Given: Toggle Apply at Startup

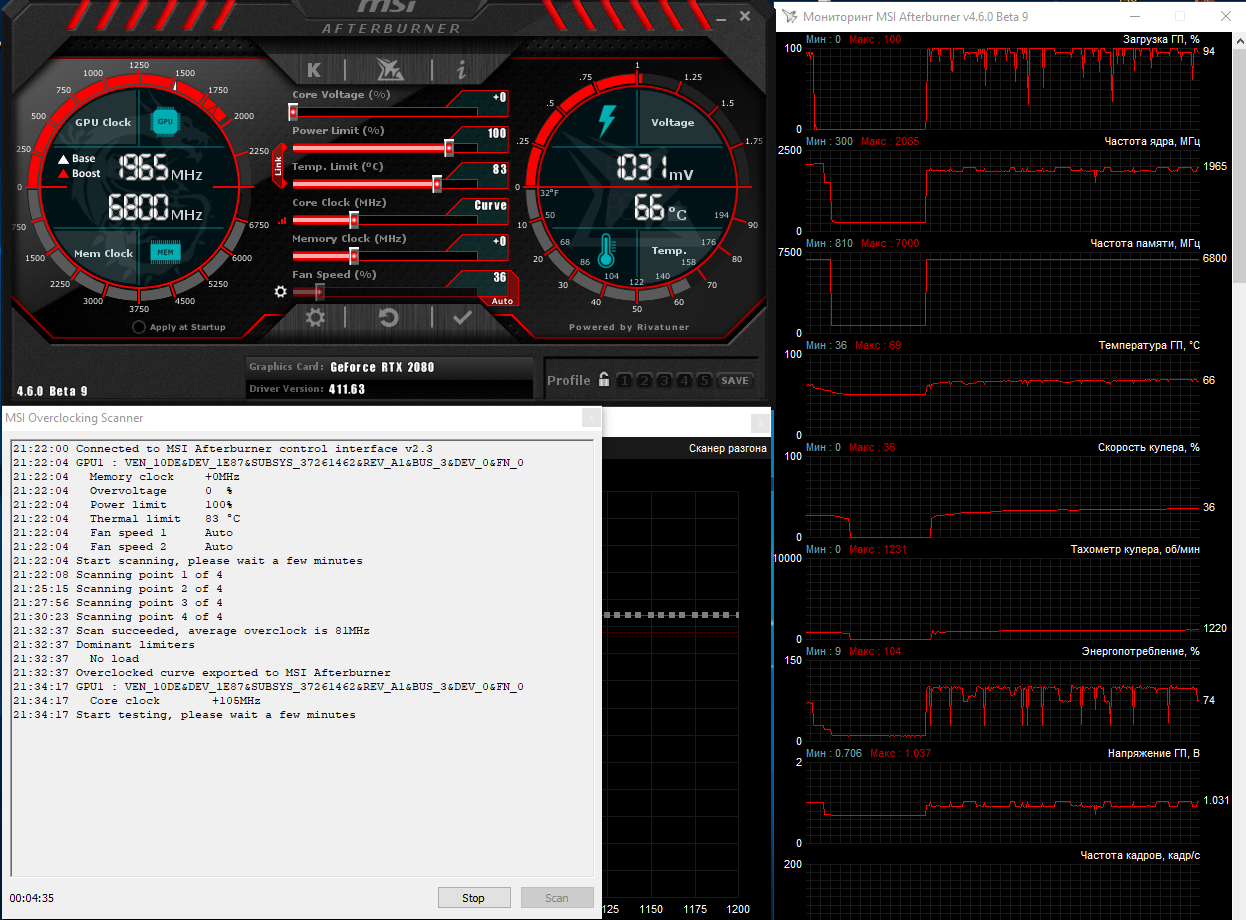Looking at the screenshot, I should click(x=139, y=327).
